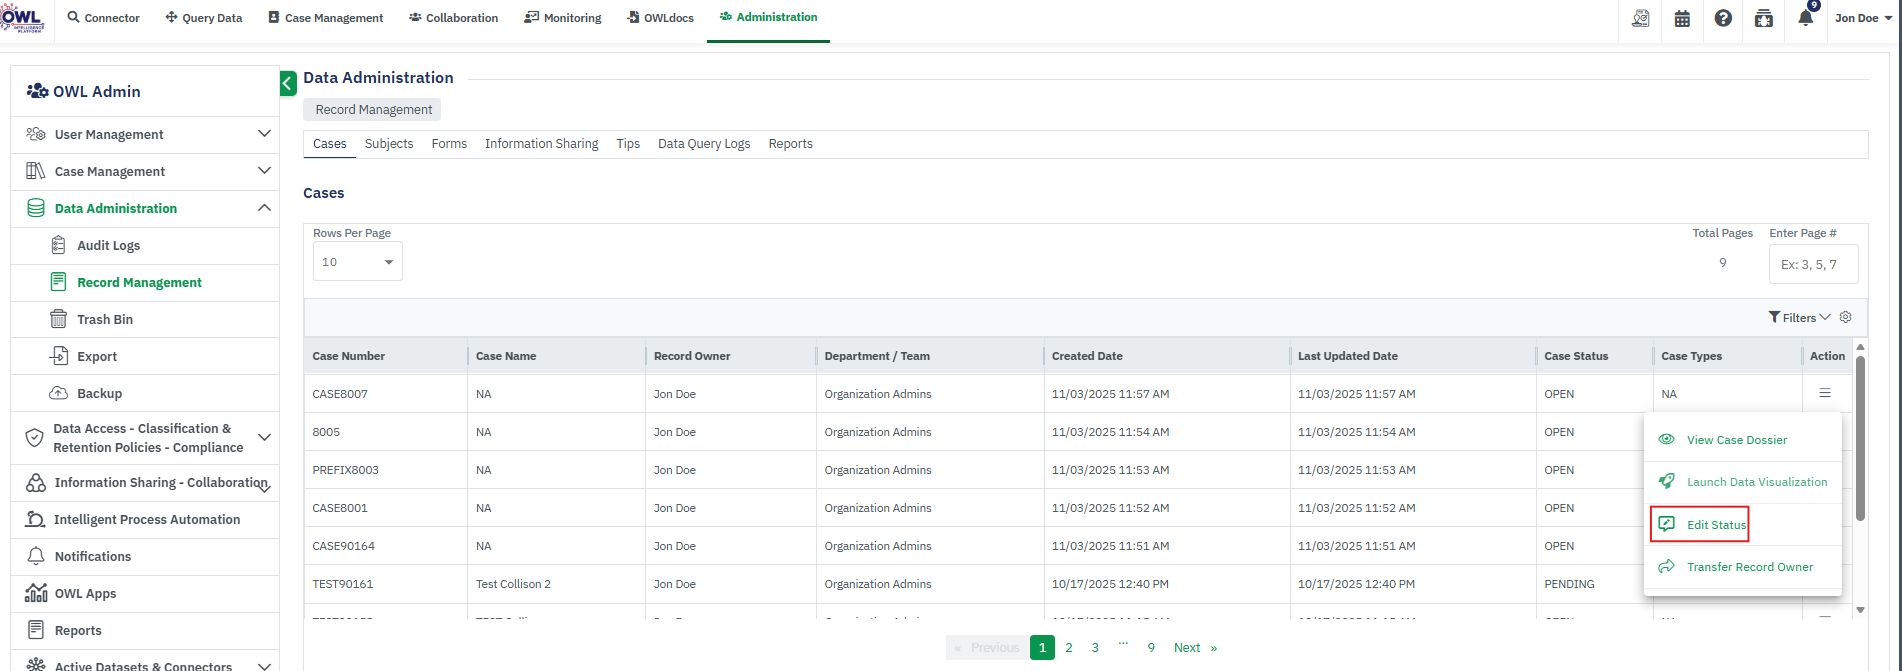Screen dimensions: 1902x671
Task: Open the table settings gear icon
Action: (1846, 317)
